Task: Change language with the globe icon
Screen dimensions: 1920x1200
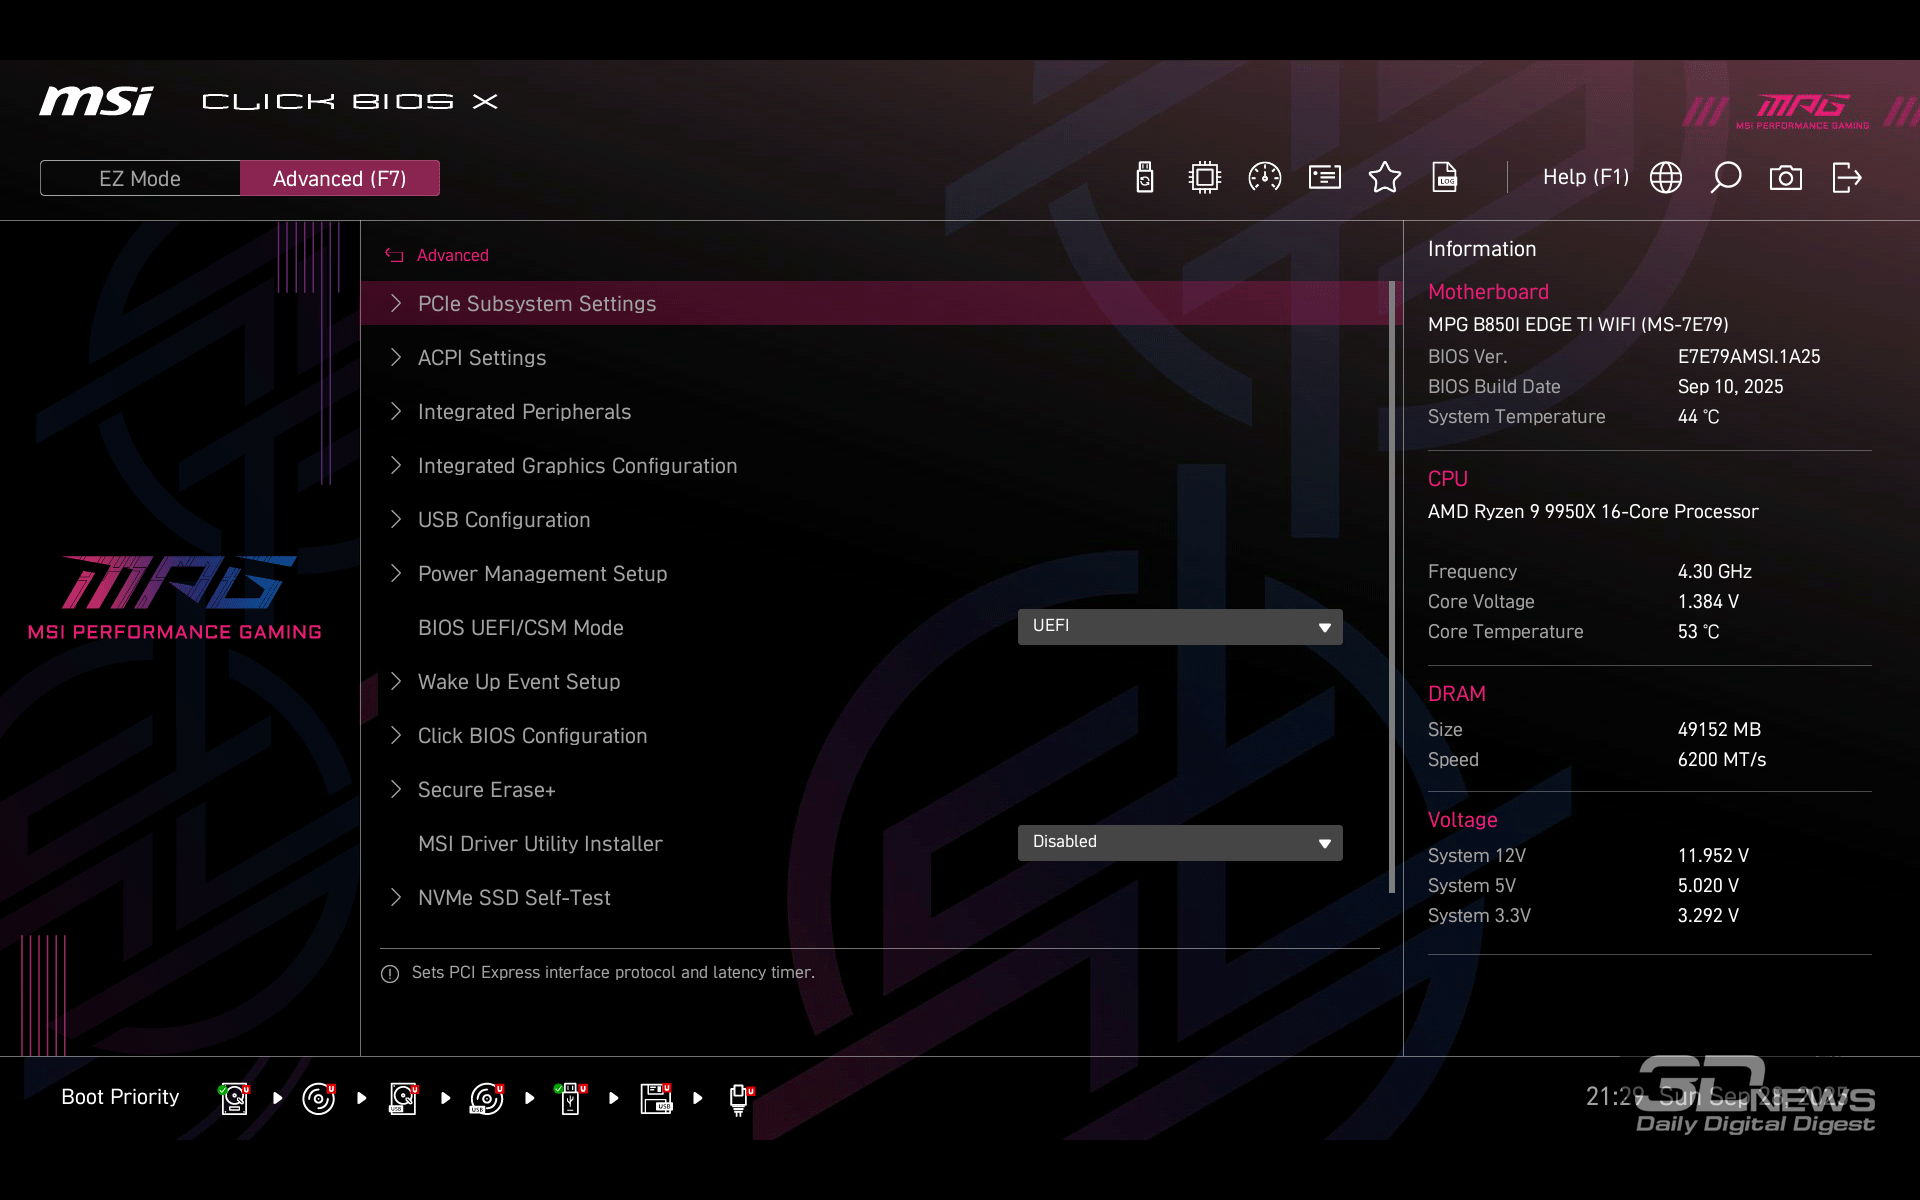Action: click(x=1666, y=178)
